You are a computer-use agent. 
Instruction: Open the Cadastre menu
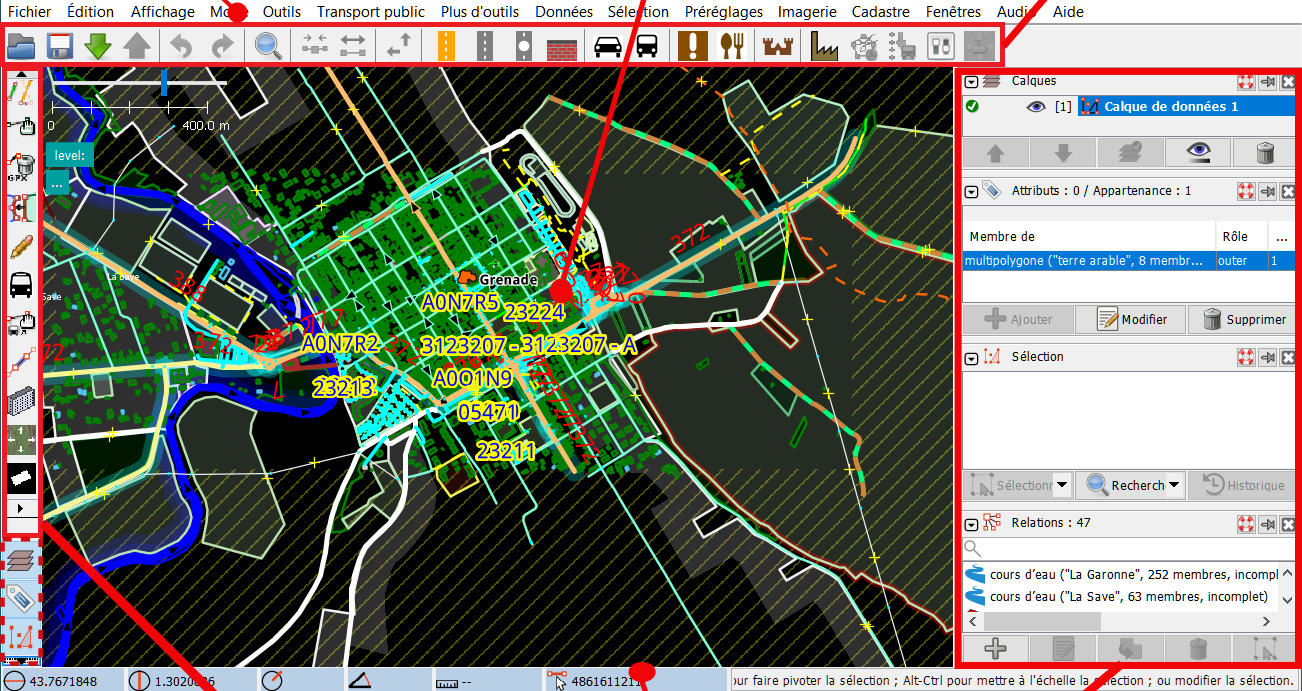[881, 12]
